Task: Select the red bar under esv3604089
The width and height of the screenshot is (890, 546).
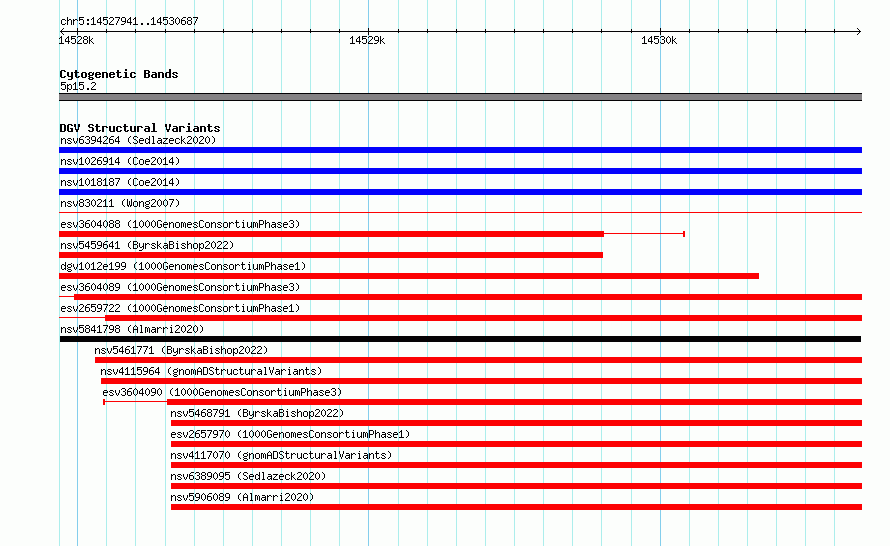Action: click(x=468, y=297)
